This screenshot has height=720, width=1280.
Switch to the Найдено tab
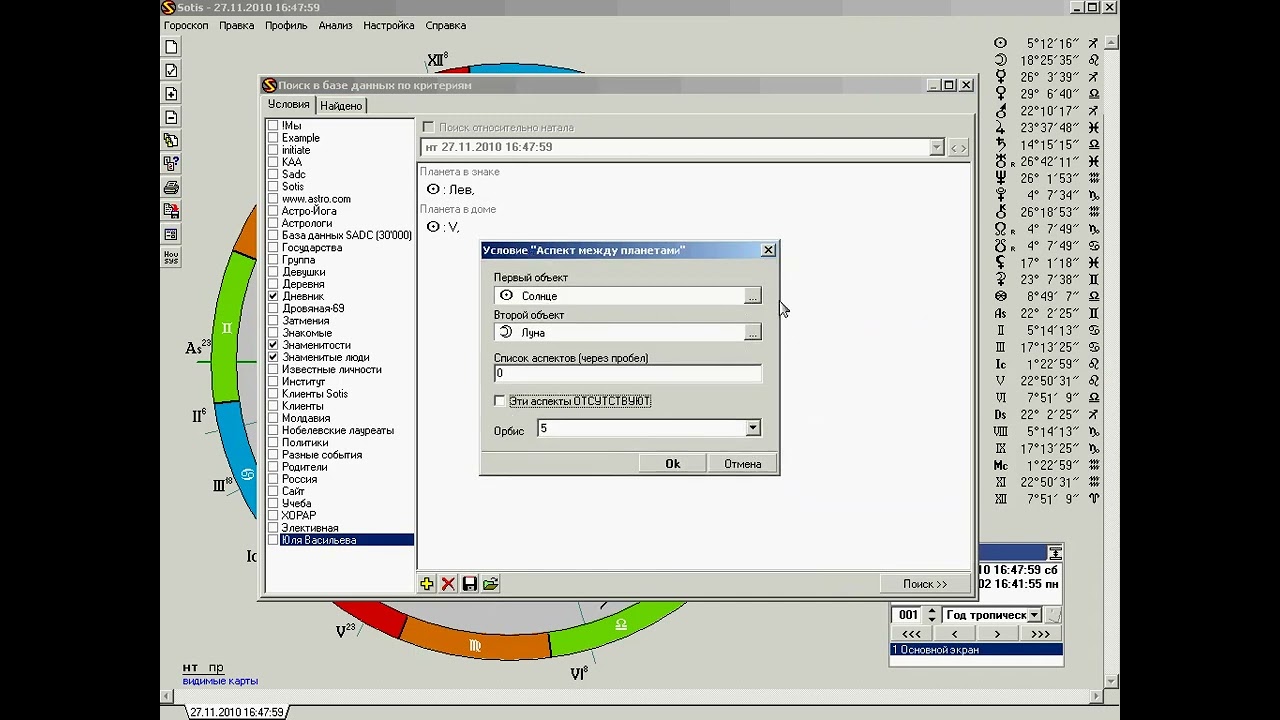tap(341, 106)
